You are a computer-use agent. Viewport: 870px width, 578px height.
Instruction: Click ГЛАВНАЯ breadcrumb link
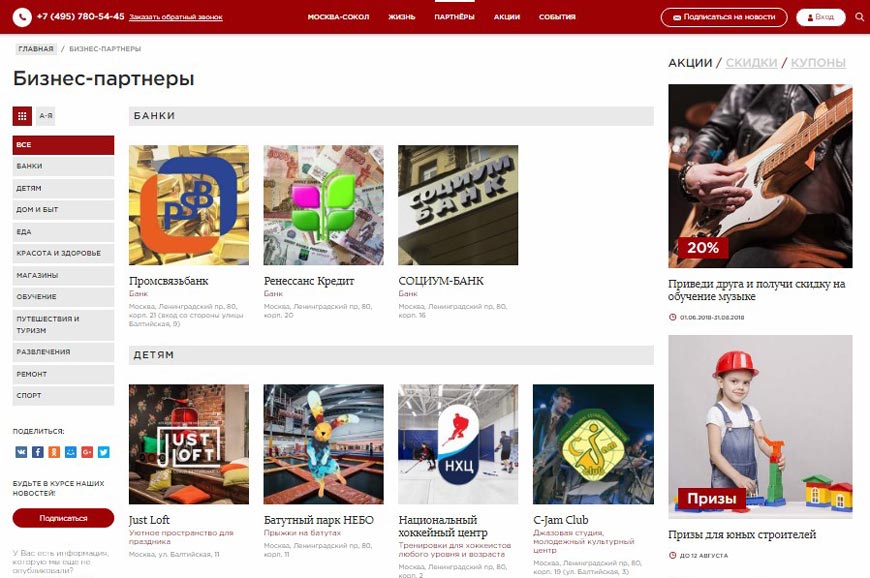(x=35, y=48)
